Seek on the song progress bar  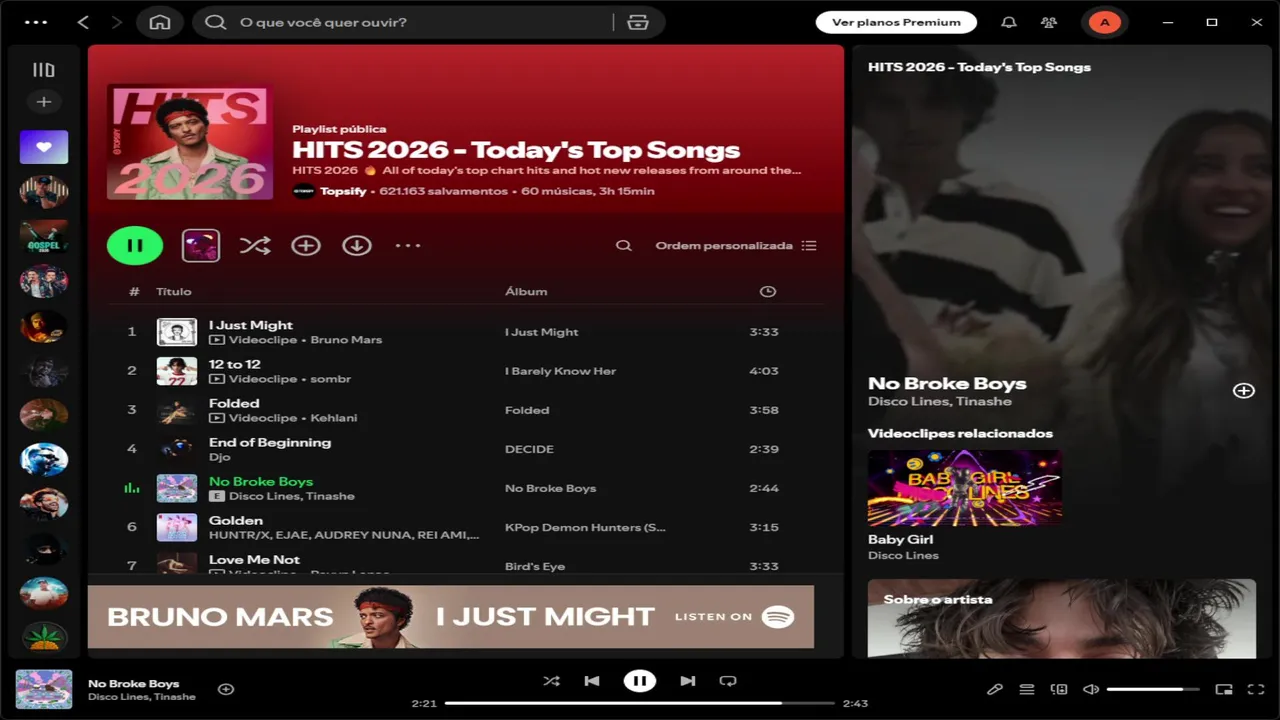click(x=640, y=703)
